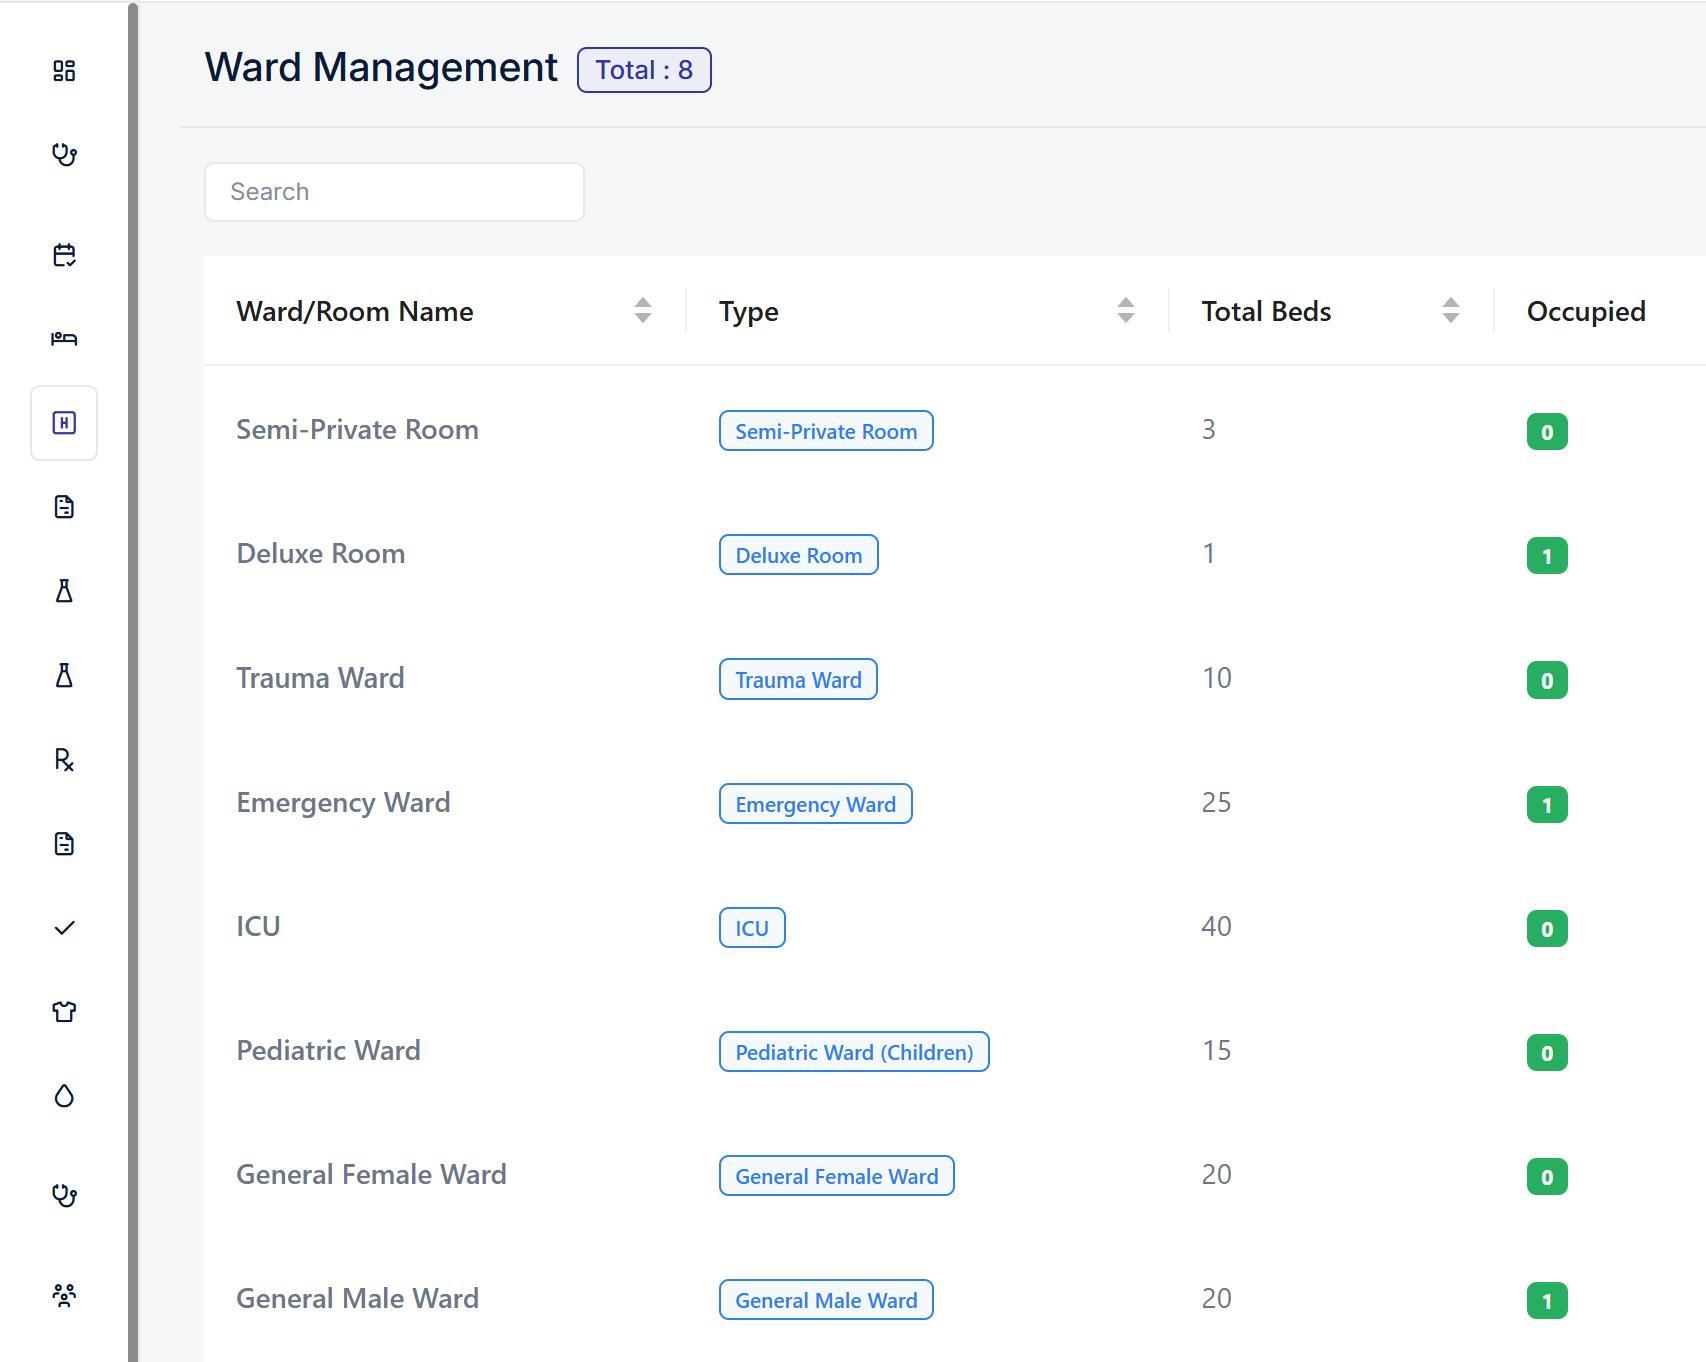
Task: Click the checkmark icon in sidebar
Action: [64, 928]
